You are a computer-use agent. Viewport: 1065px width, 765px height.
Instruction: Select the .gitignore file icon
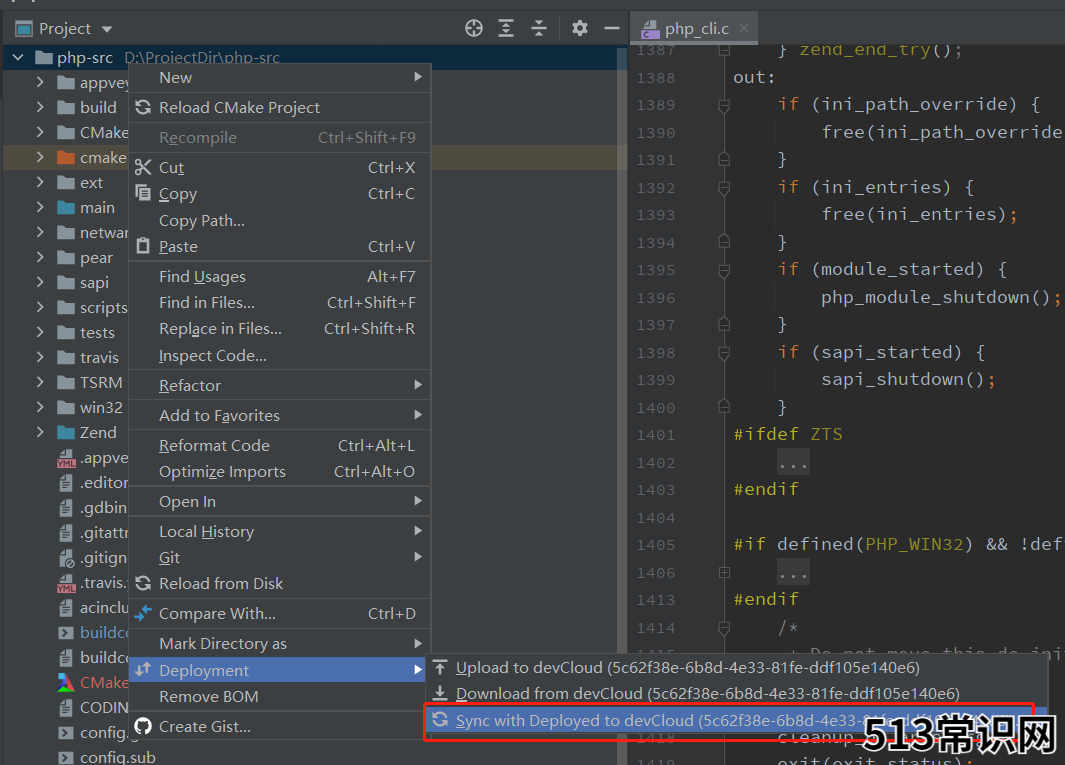pyautogui.click(x=66, y=558)
